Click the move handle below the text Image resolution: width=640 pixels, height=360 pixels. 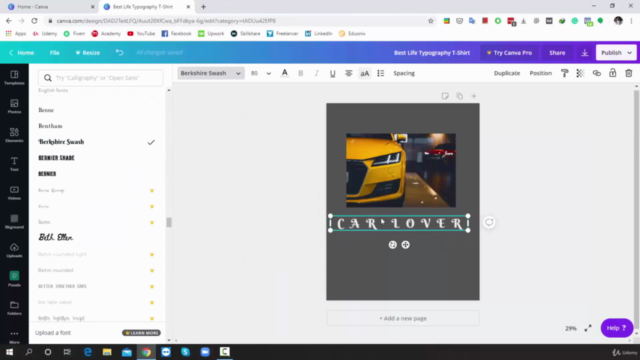[405, 244]
